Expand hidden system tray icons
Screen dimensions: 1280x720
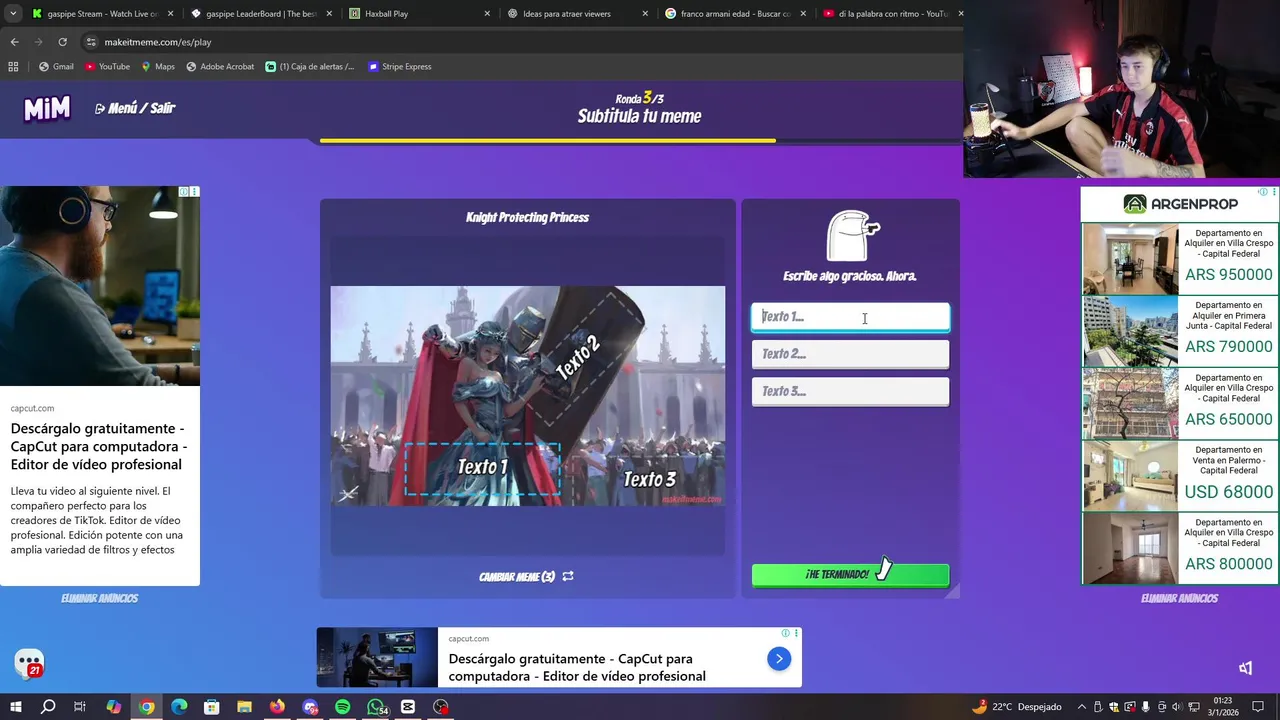point(1081,707)
